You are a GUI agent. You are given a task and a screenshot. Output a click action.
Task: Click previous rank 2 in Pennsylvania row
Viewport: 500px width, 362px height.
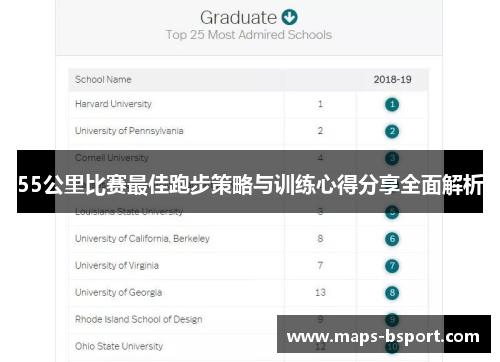(320, 131)
